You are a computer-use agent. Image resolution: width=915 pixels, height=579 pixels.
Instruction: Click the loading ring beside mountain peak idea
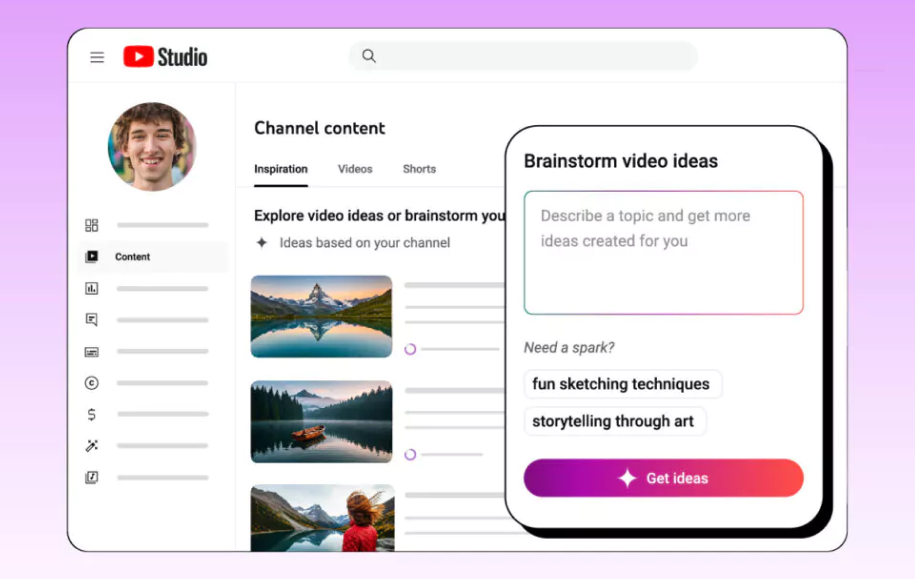pos(410,349)
